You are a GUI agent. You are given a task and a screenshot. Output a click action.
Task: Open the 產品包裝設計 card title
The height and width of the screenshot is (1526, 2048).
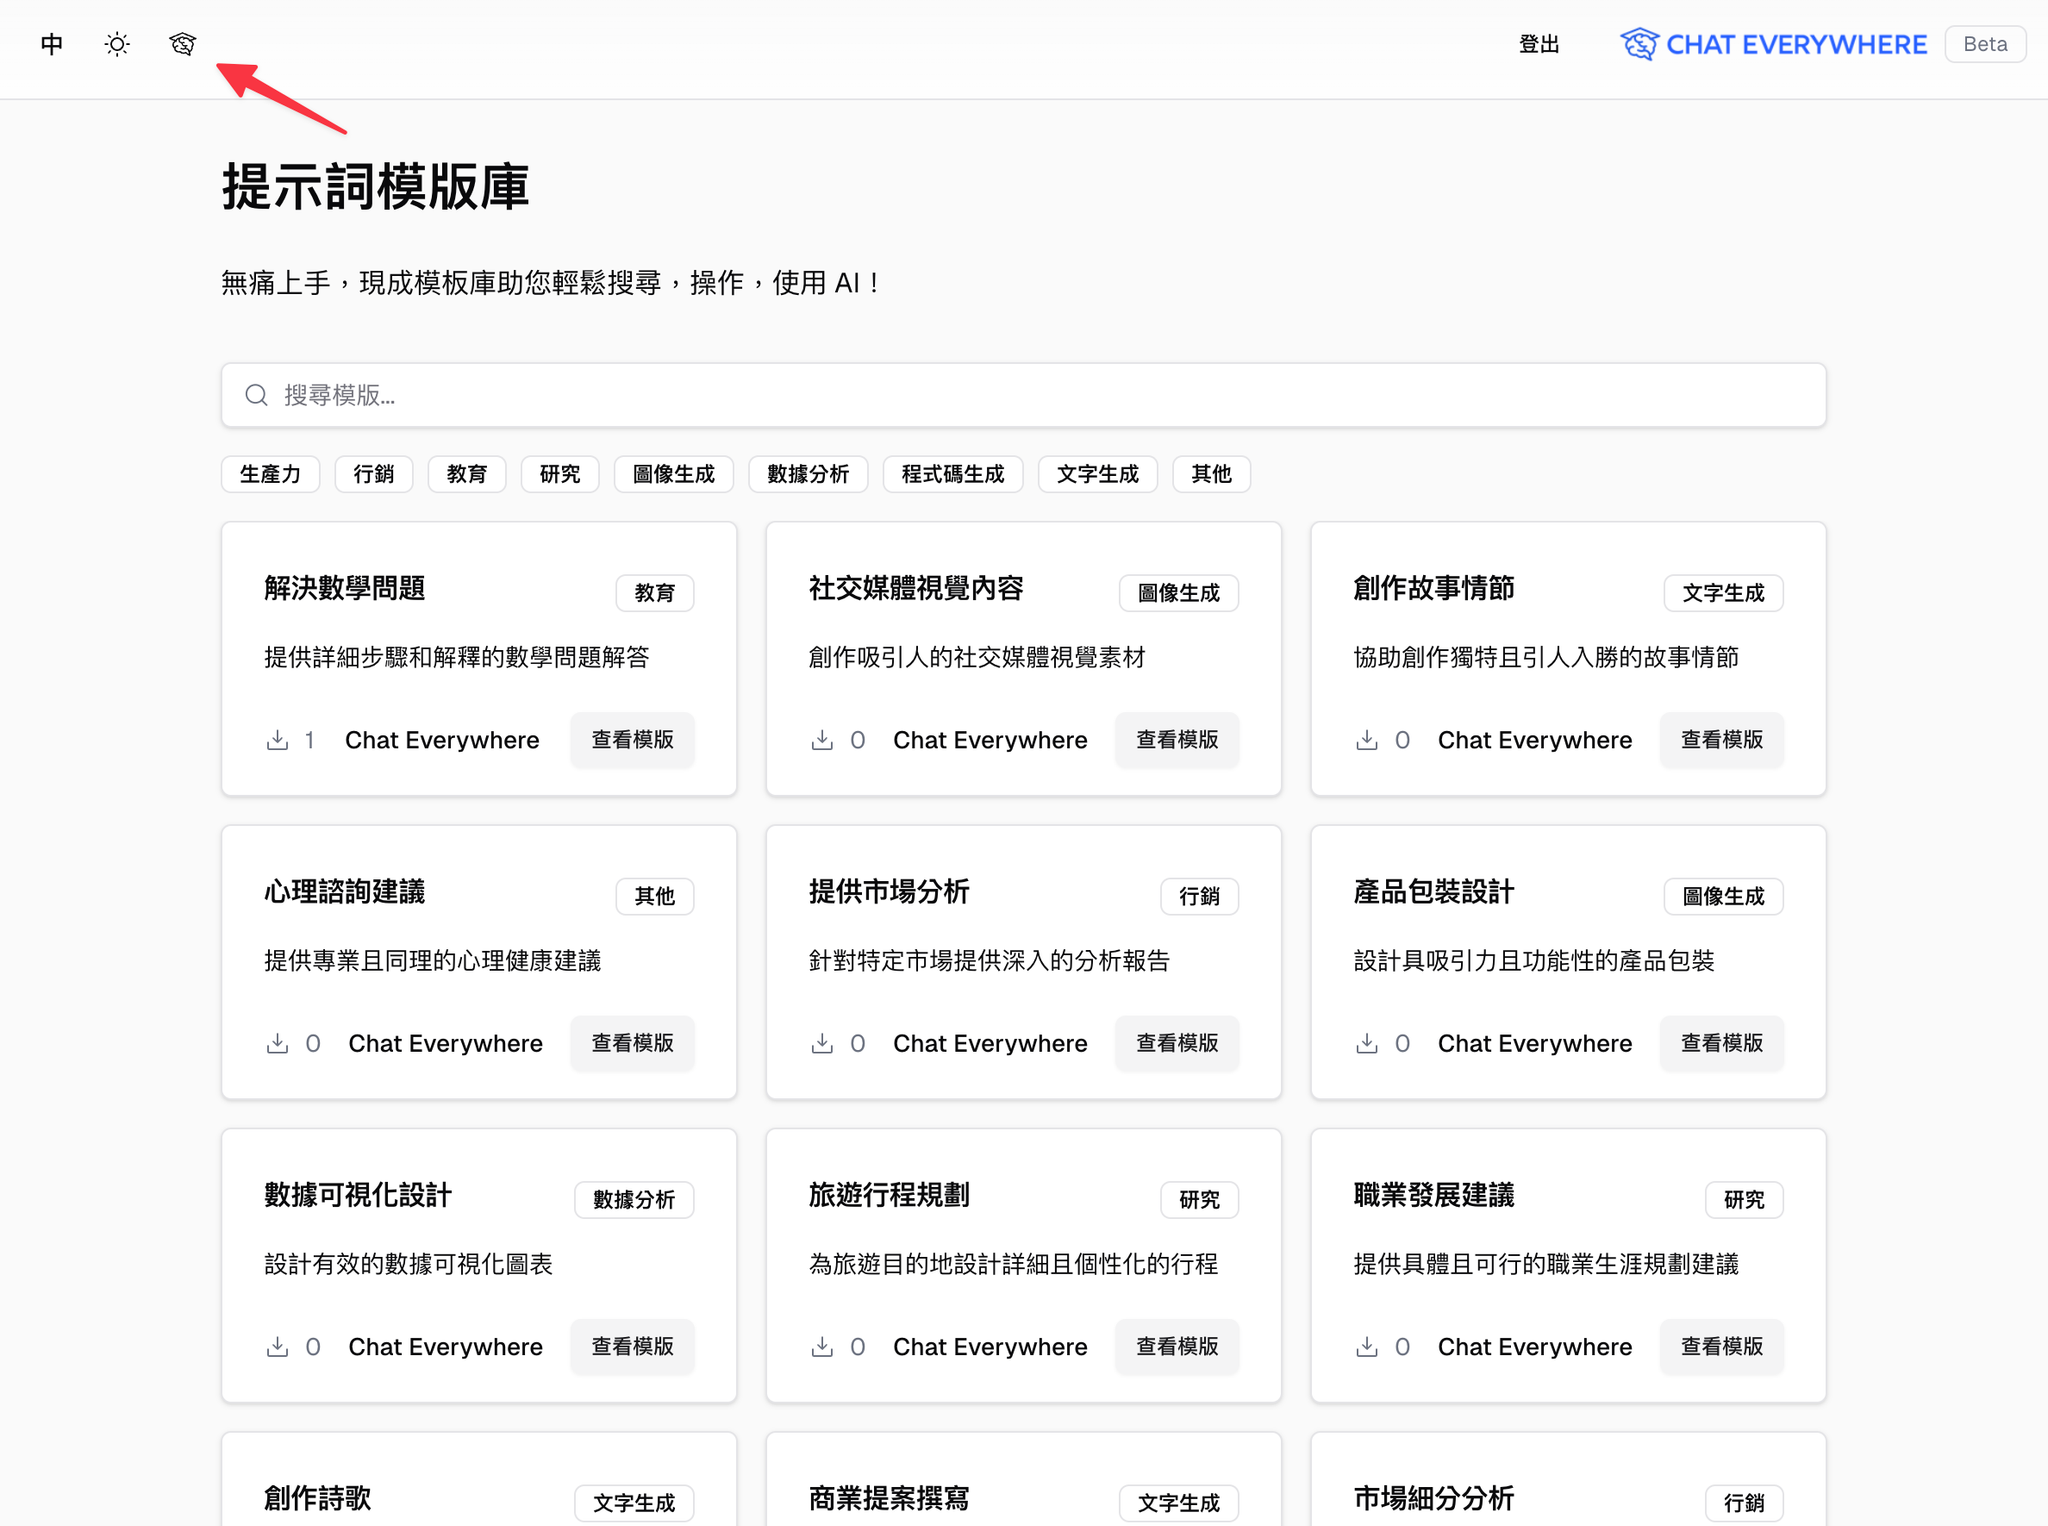1434,891
